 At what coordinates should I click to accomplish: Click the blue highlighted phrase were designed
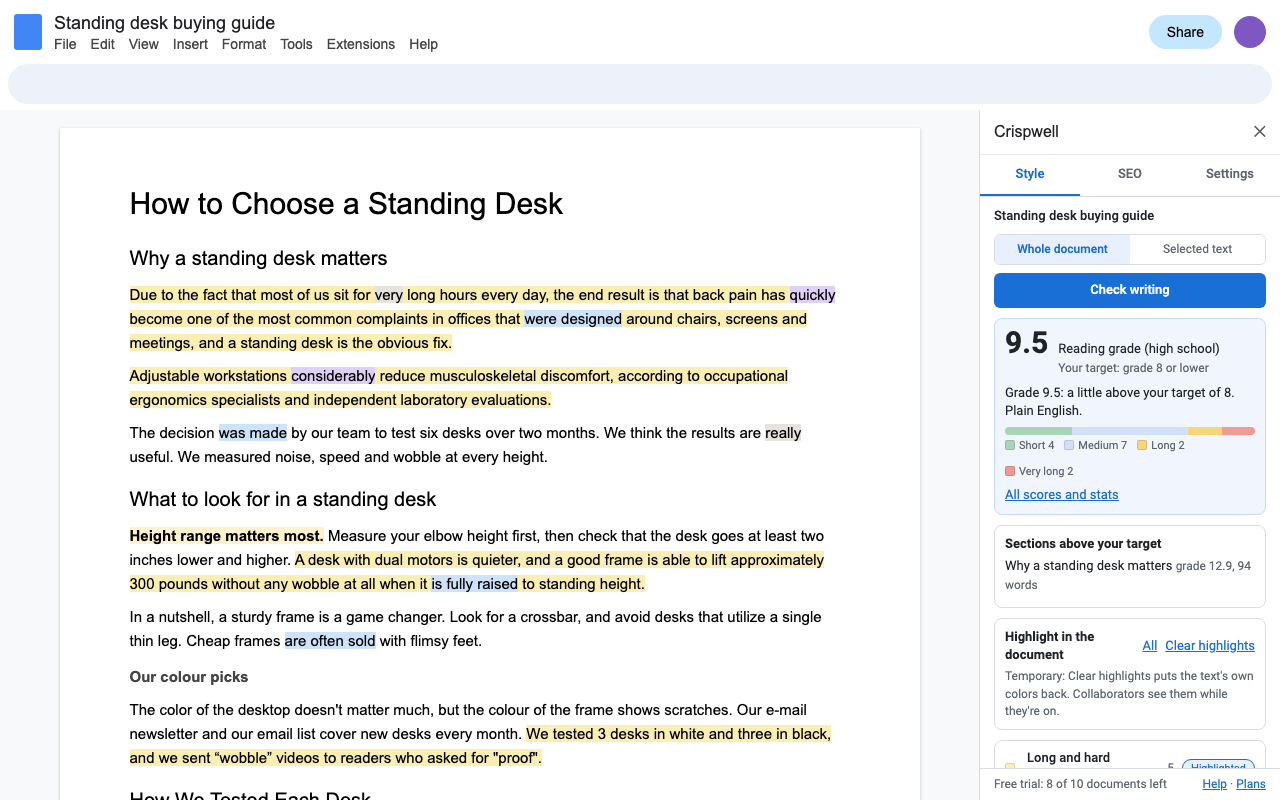tap(573, 319)
